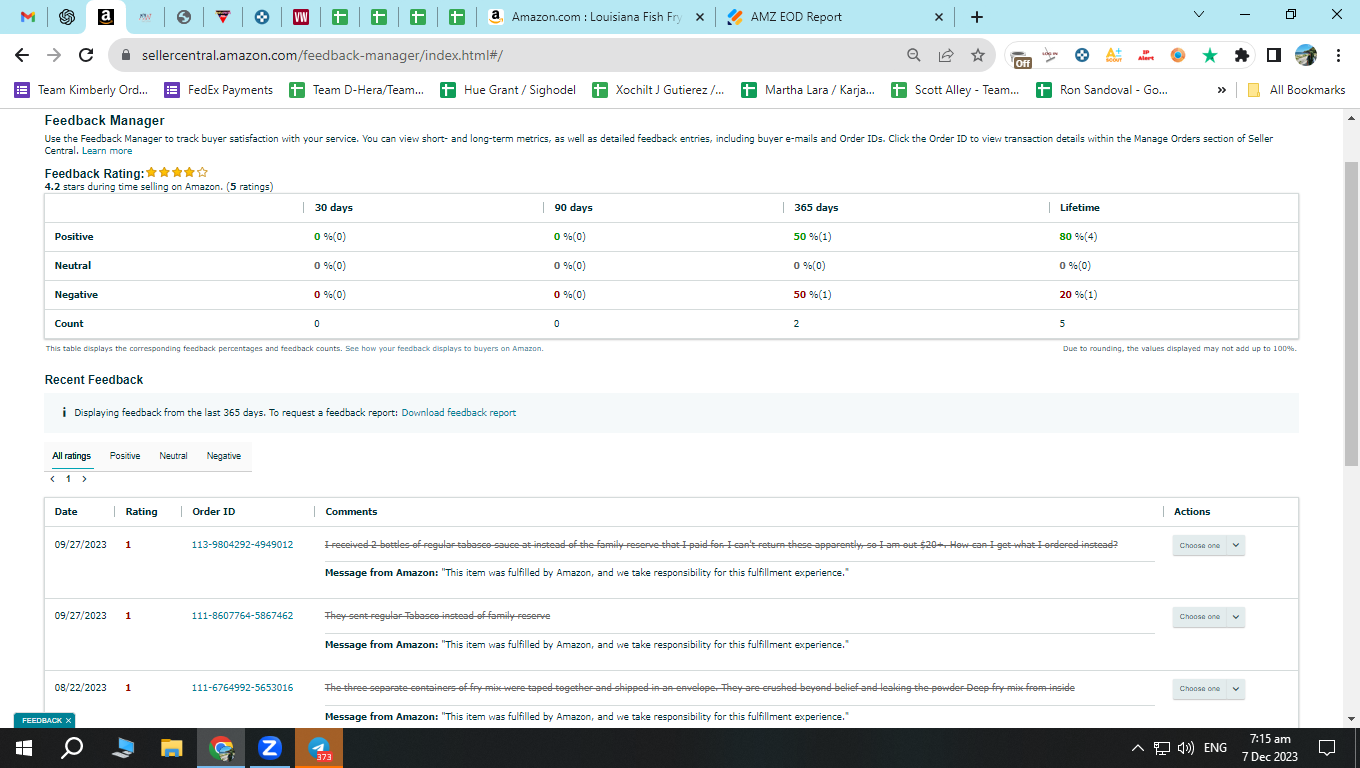Select the Positive feedback tab

click(x=125, y=456)
